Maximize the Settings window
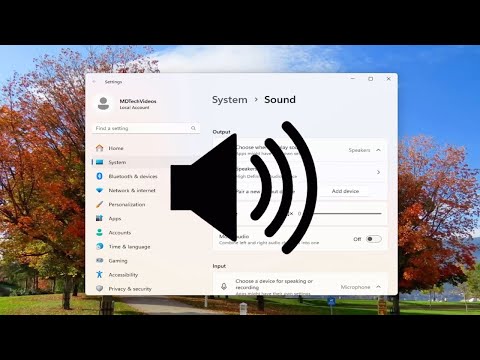Screen dimensions: 480x360 coord(370,79)
